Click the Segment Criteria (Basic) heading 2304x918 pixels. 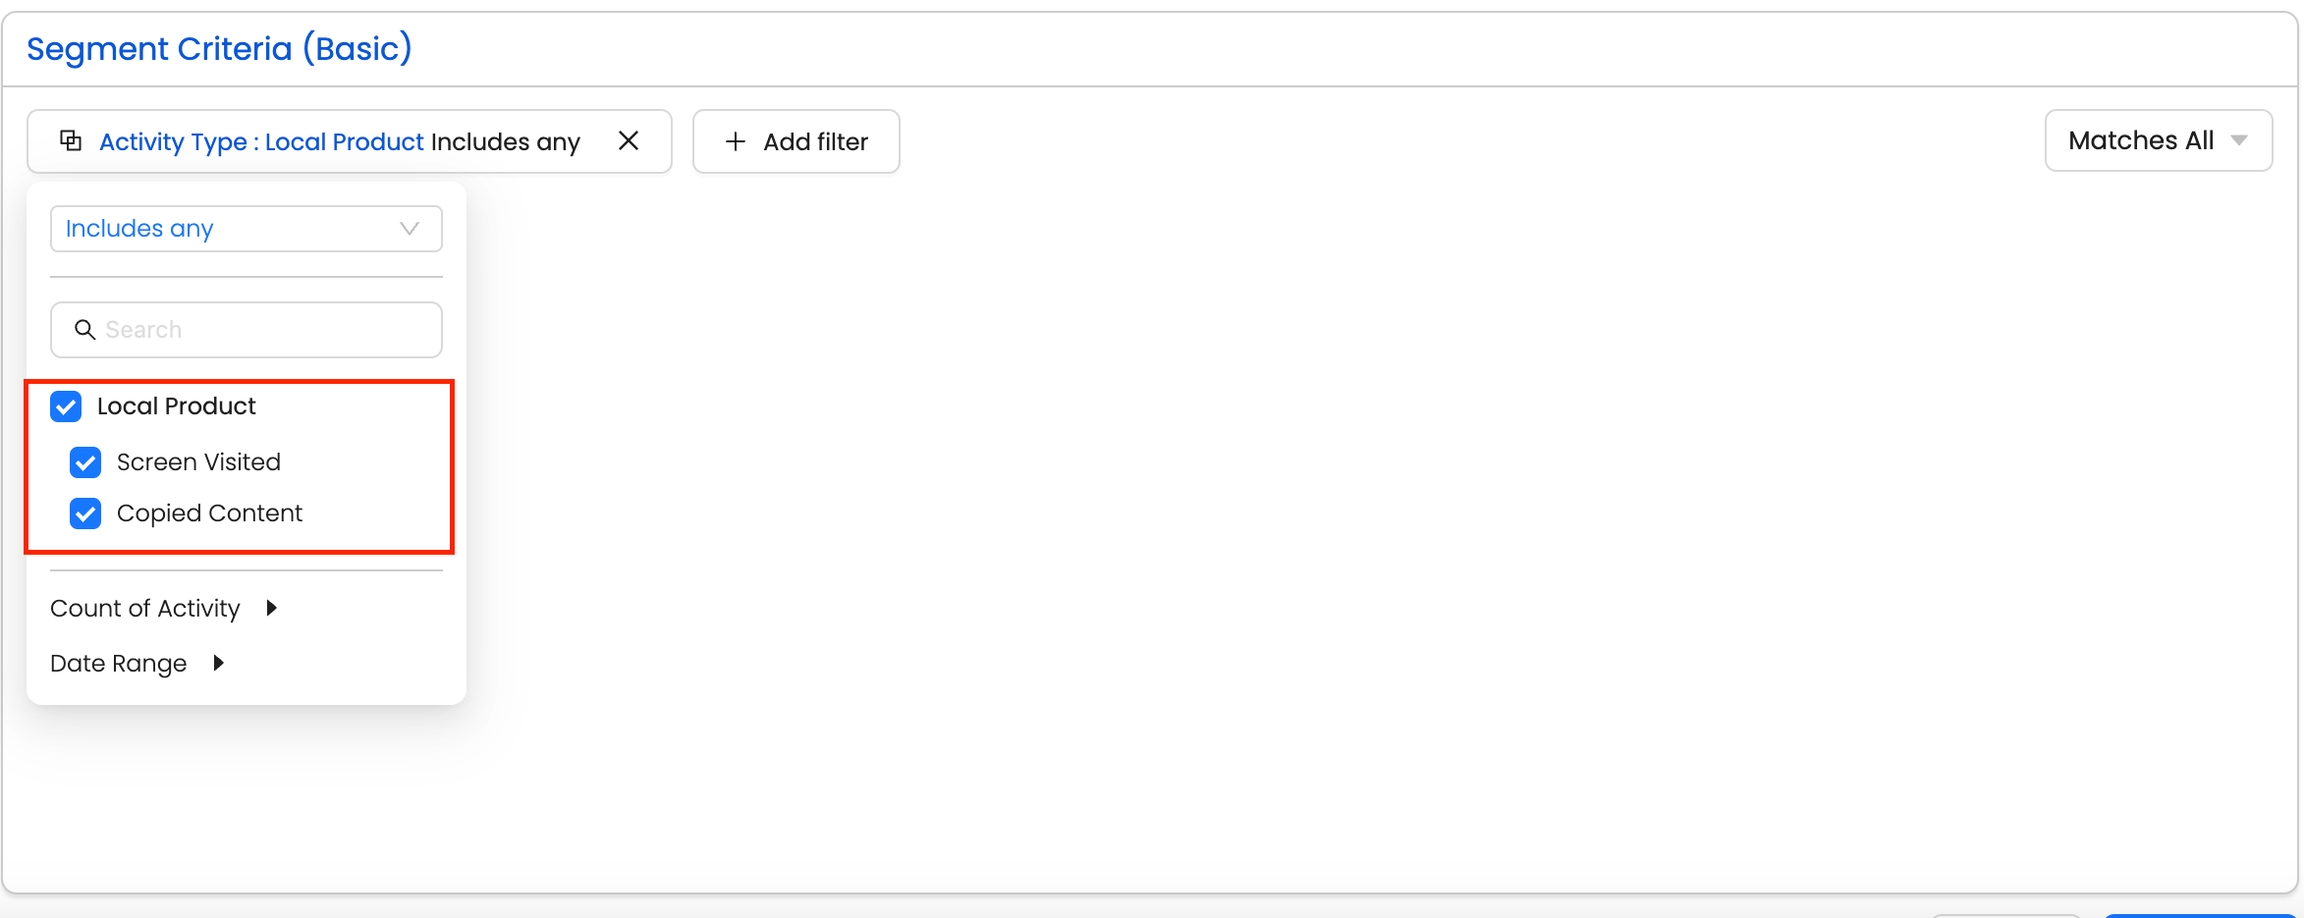pyautogui.click(x=219, y=49)
